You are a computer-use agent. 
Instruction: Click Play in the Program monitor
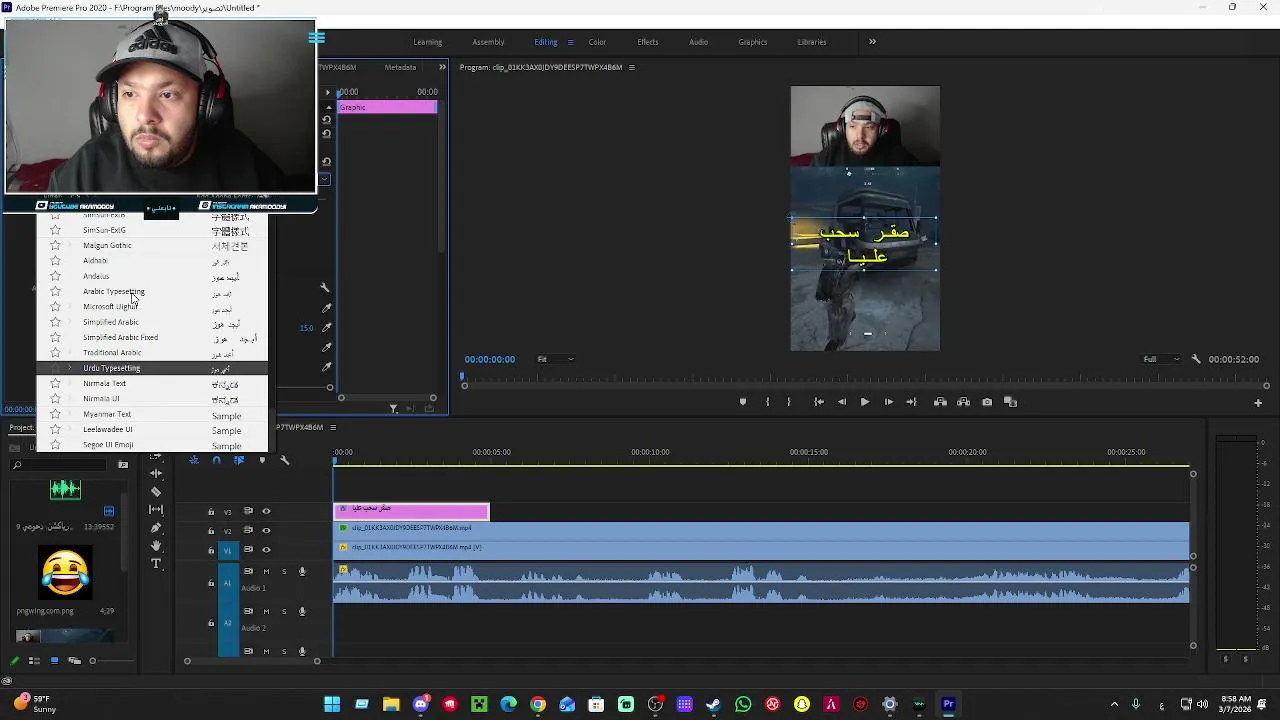[x=865, y=402]
